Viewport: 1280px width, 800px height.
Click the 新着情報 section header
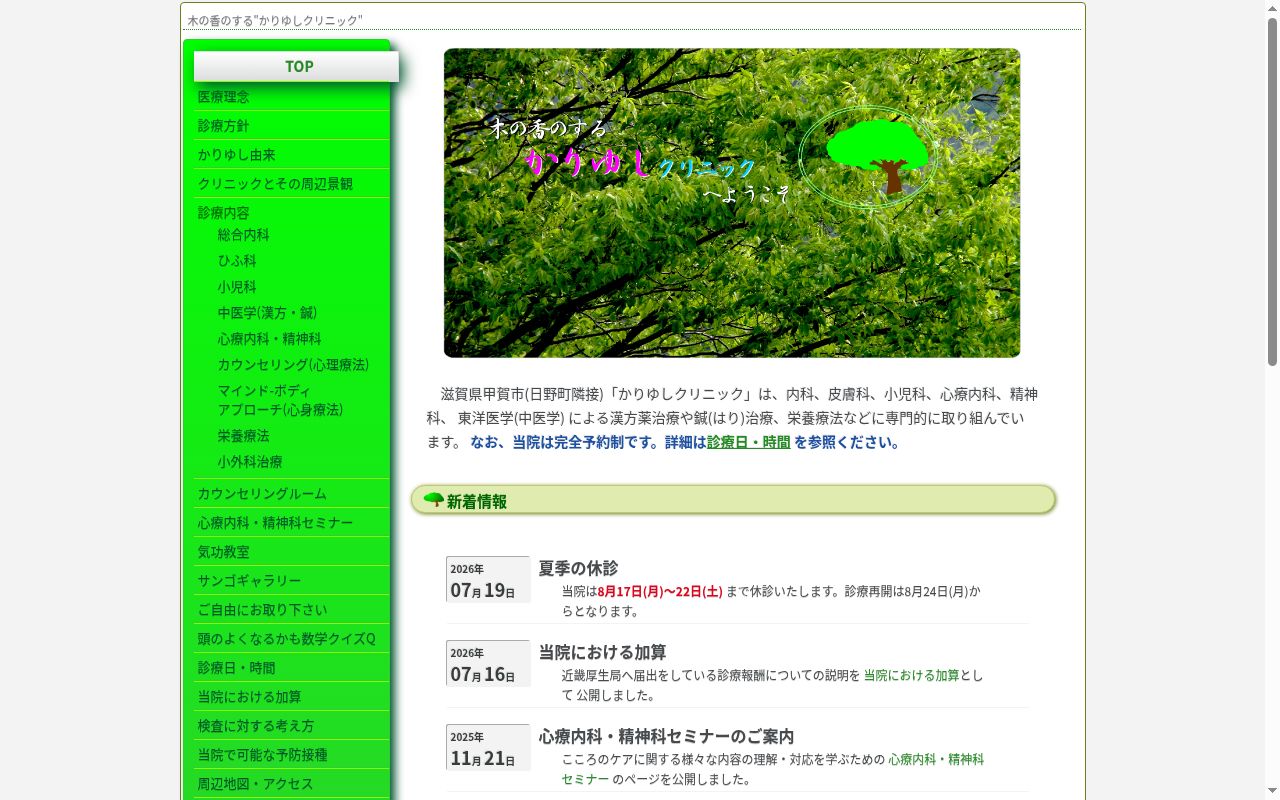[x=733, y=500]
